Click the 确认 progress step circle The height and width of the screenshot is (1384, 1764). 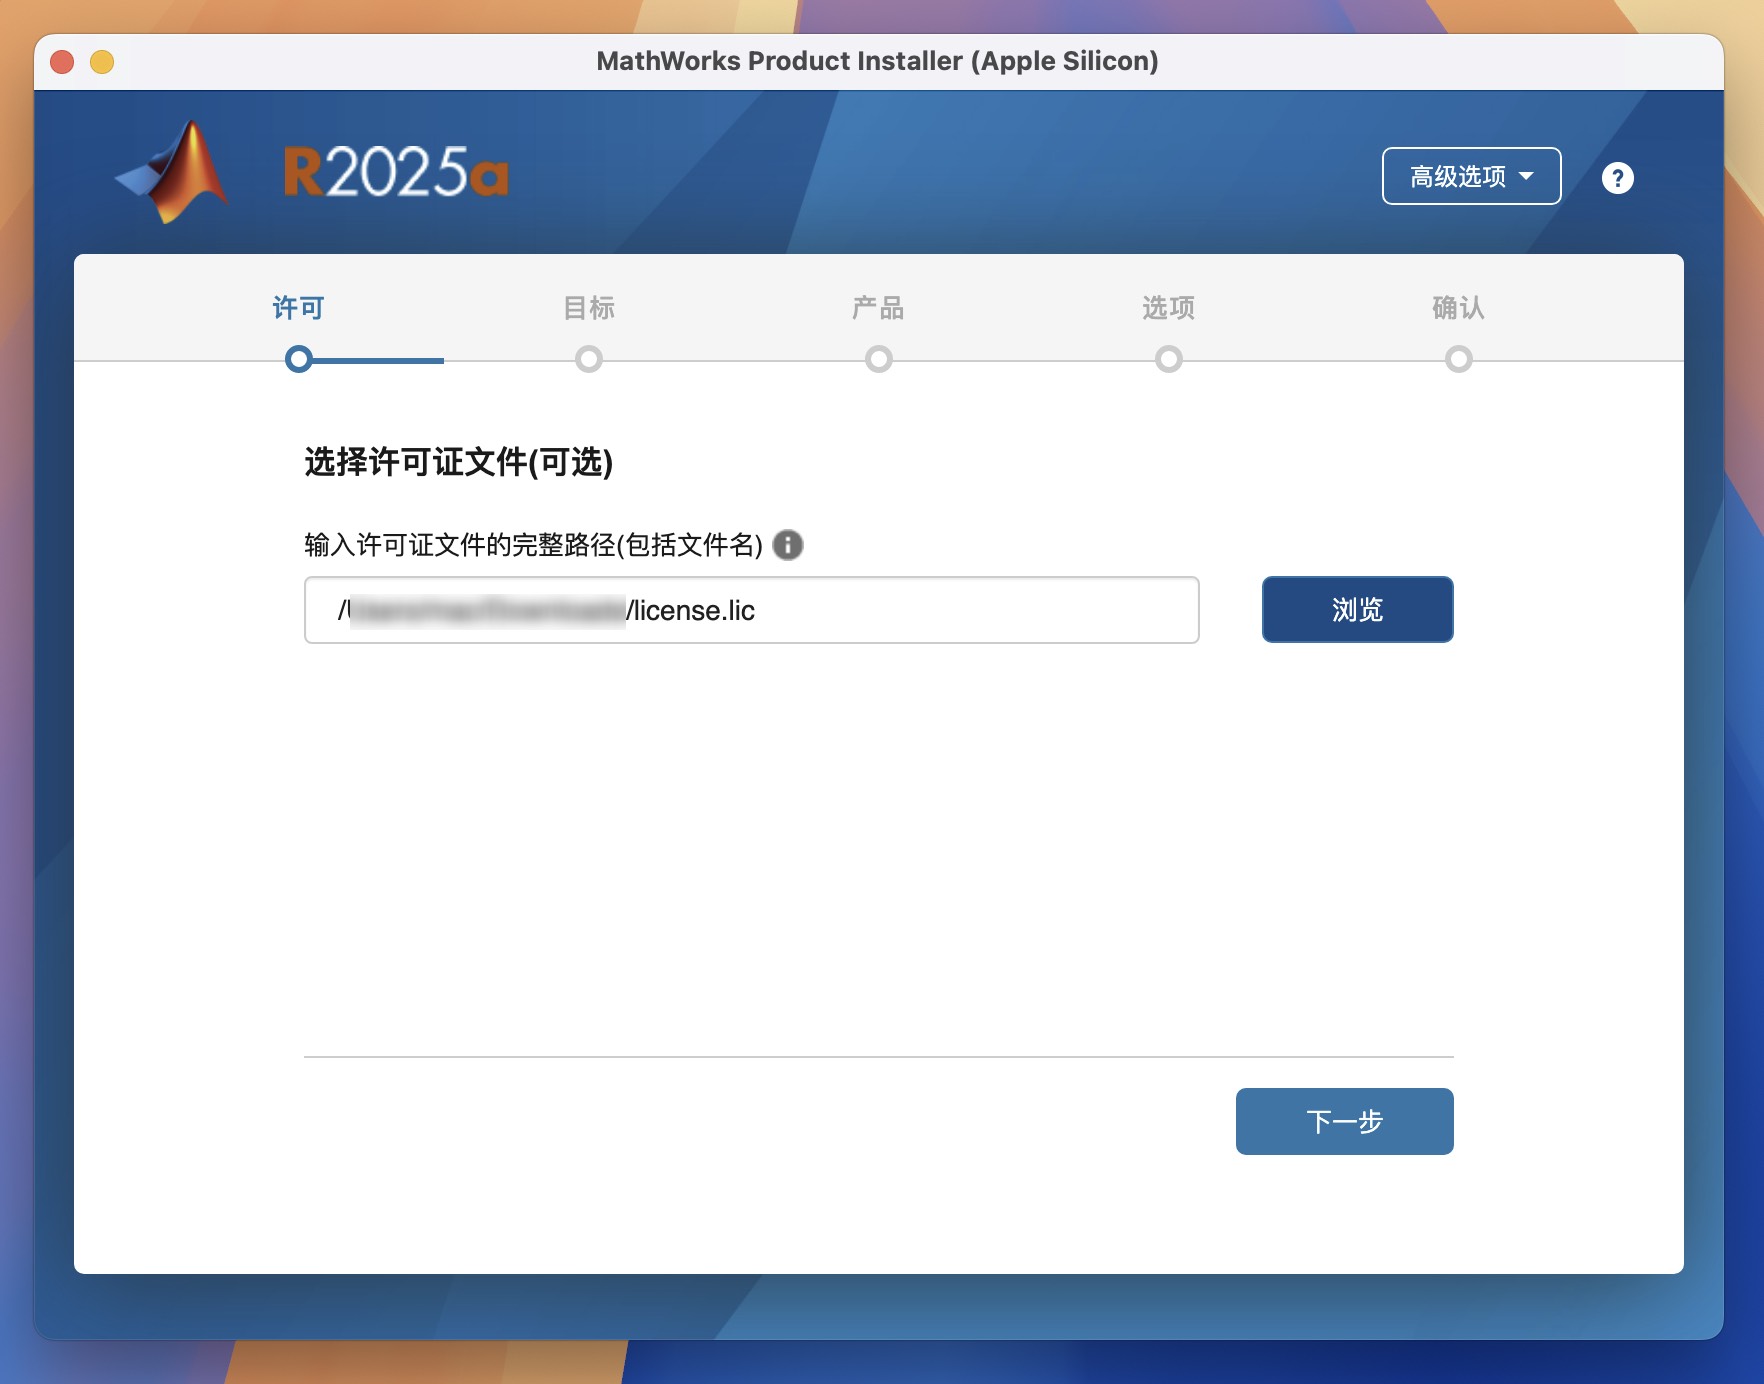pos(1459,359)
